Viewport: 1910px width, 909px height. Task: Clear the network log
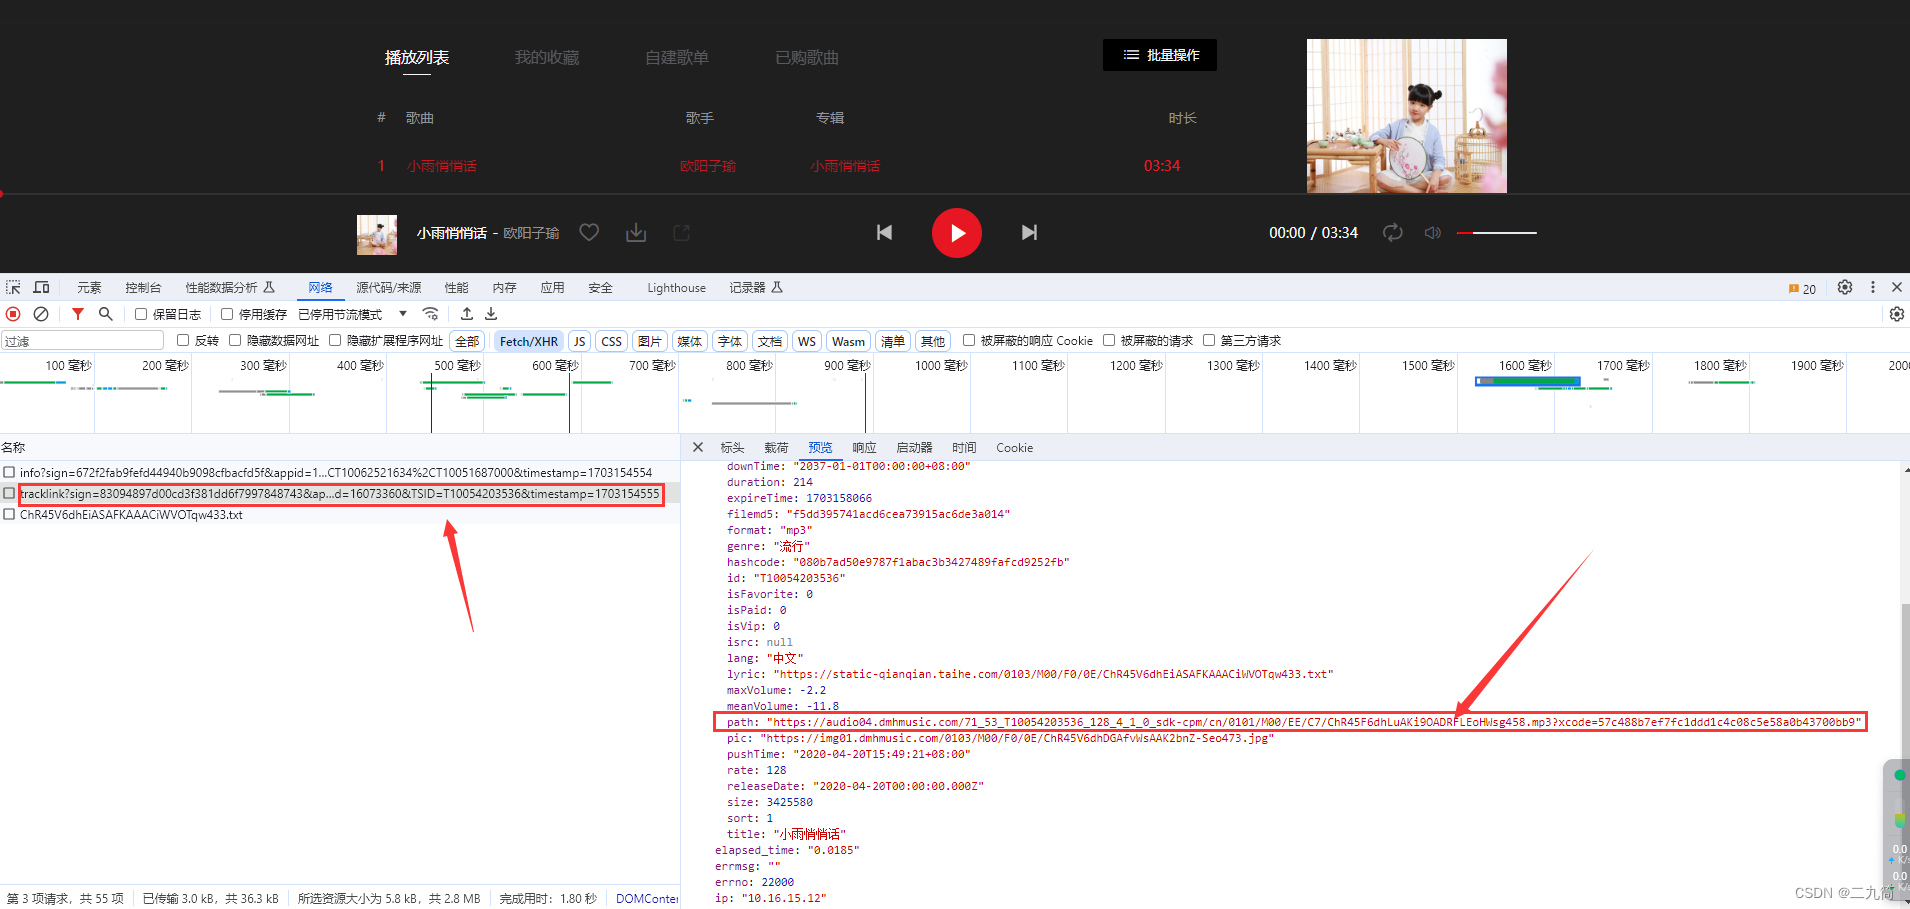[x=41, y=314]
